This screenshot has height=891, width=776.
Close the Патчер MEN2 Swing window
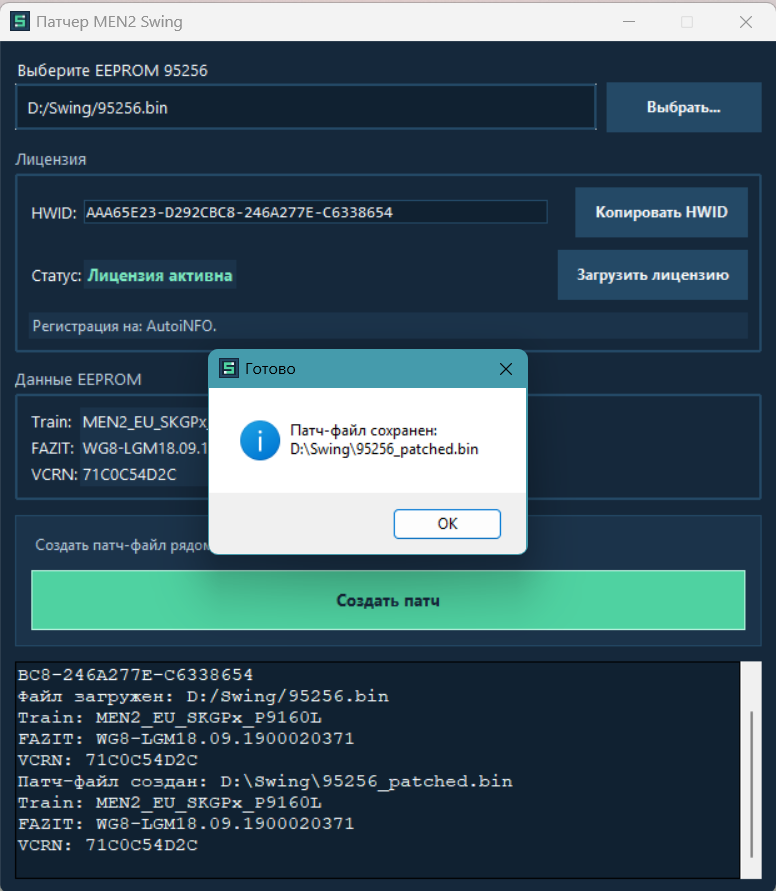pyautogui.click(x=745, y=21)
